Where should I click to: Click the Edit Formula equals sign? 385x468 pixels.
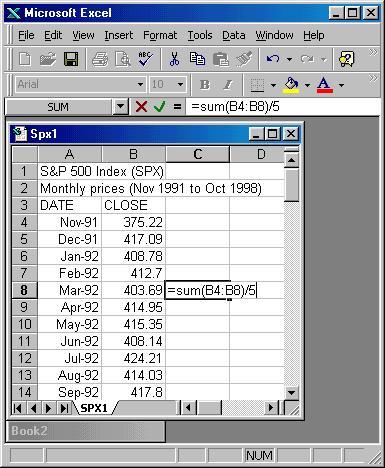[177, 107]
